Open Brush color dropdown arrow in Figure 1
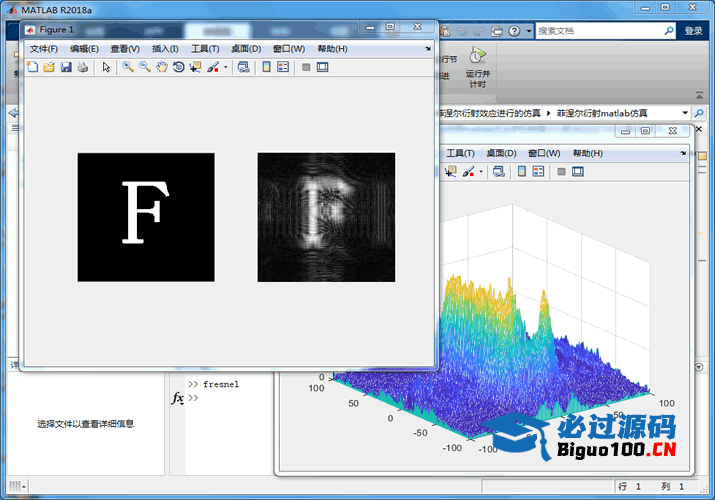This screenshot has height=500, width=715. click(226, 67)
